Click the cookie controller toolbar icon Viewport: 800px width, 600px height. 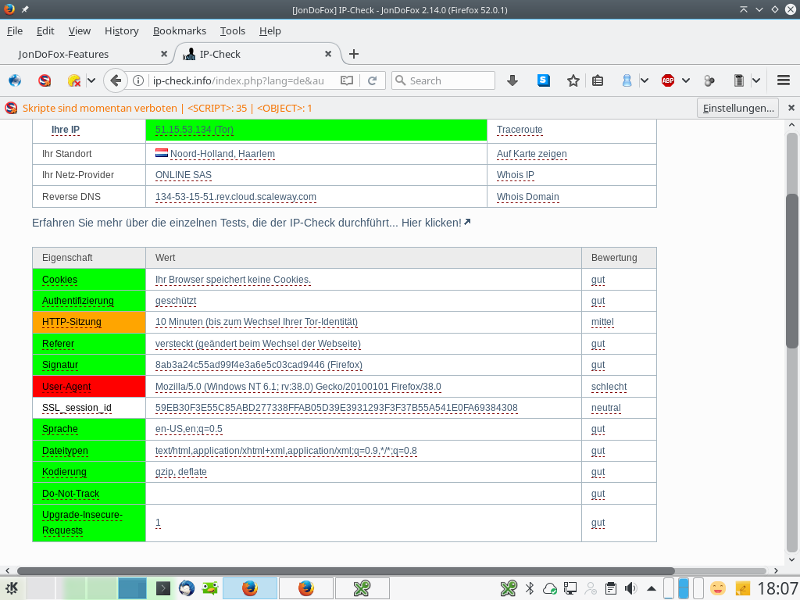pyautogui.click(x=74, y=81)
